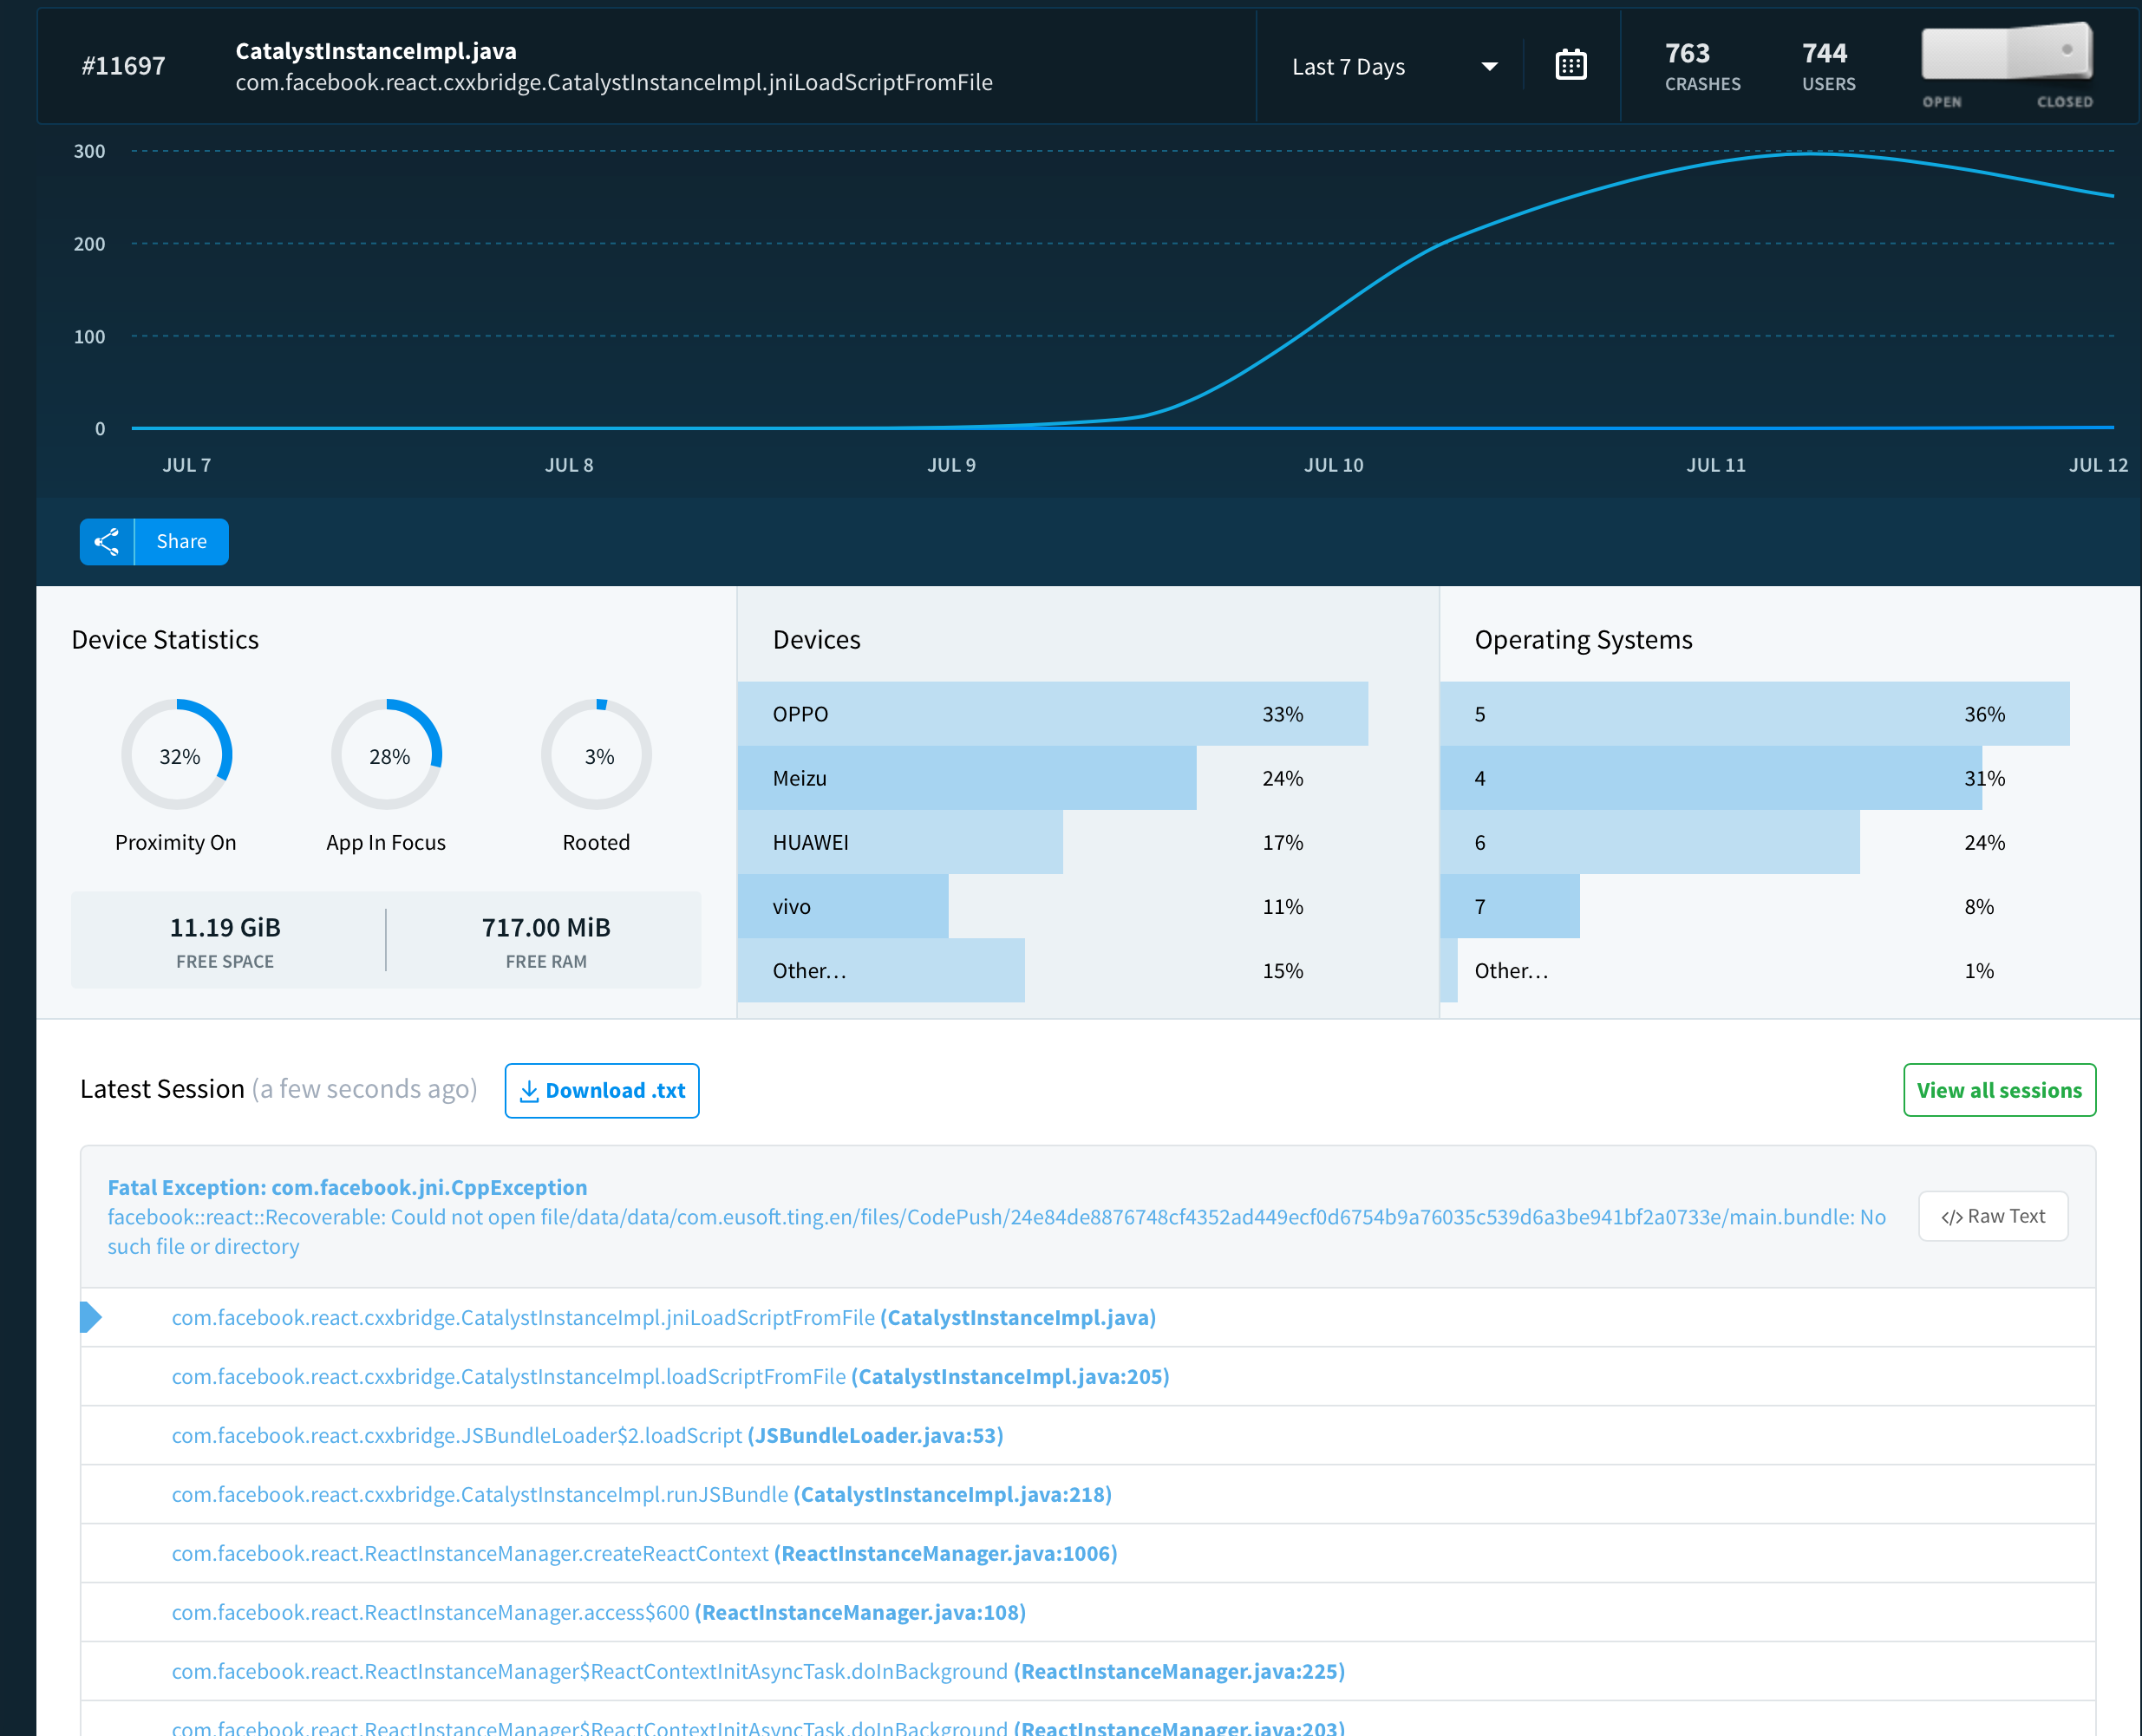Expand the Other devices row
Screen dimensions: 2142x1736
click(809, 970)
